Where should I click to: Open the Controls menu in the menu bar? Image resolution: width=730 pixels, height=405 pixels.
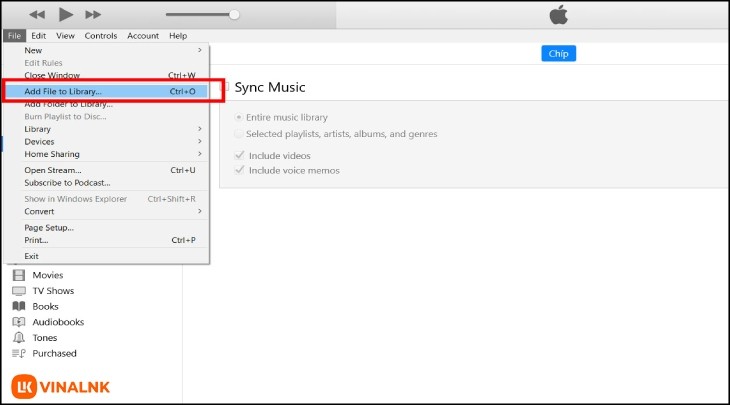click(100, 36)
